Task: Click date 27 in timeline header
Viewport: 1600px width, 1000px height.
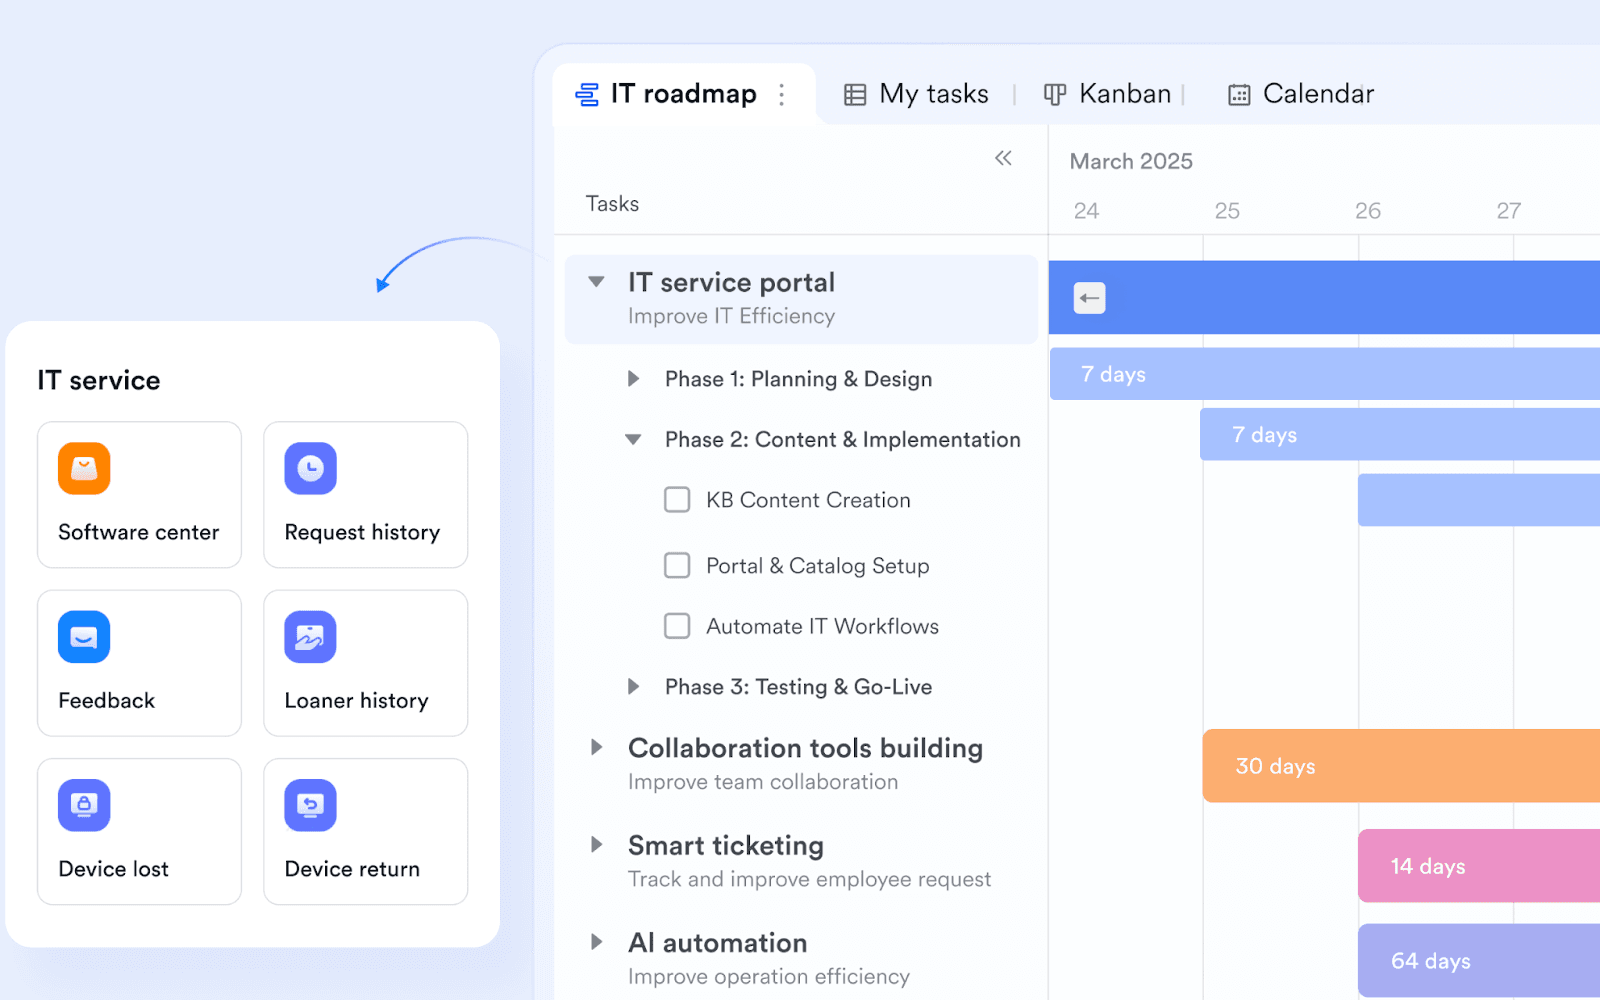Action: [1509, 211]
